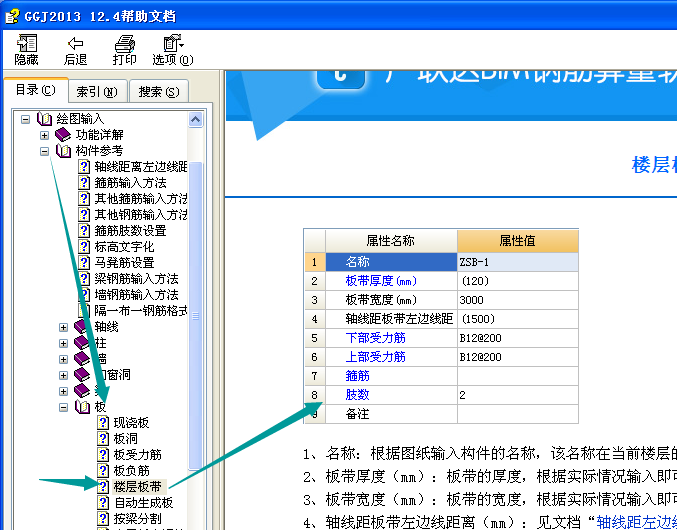Click the 备注 row label
This screenshot has height=530, width=677.
(357, 414)
